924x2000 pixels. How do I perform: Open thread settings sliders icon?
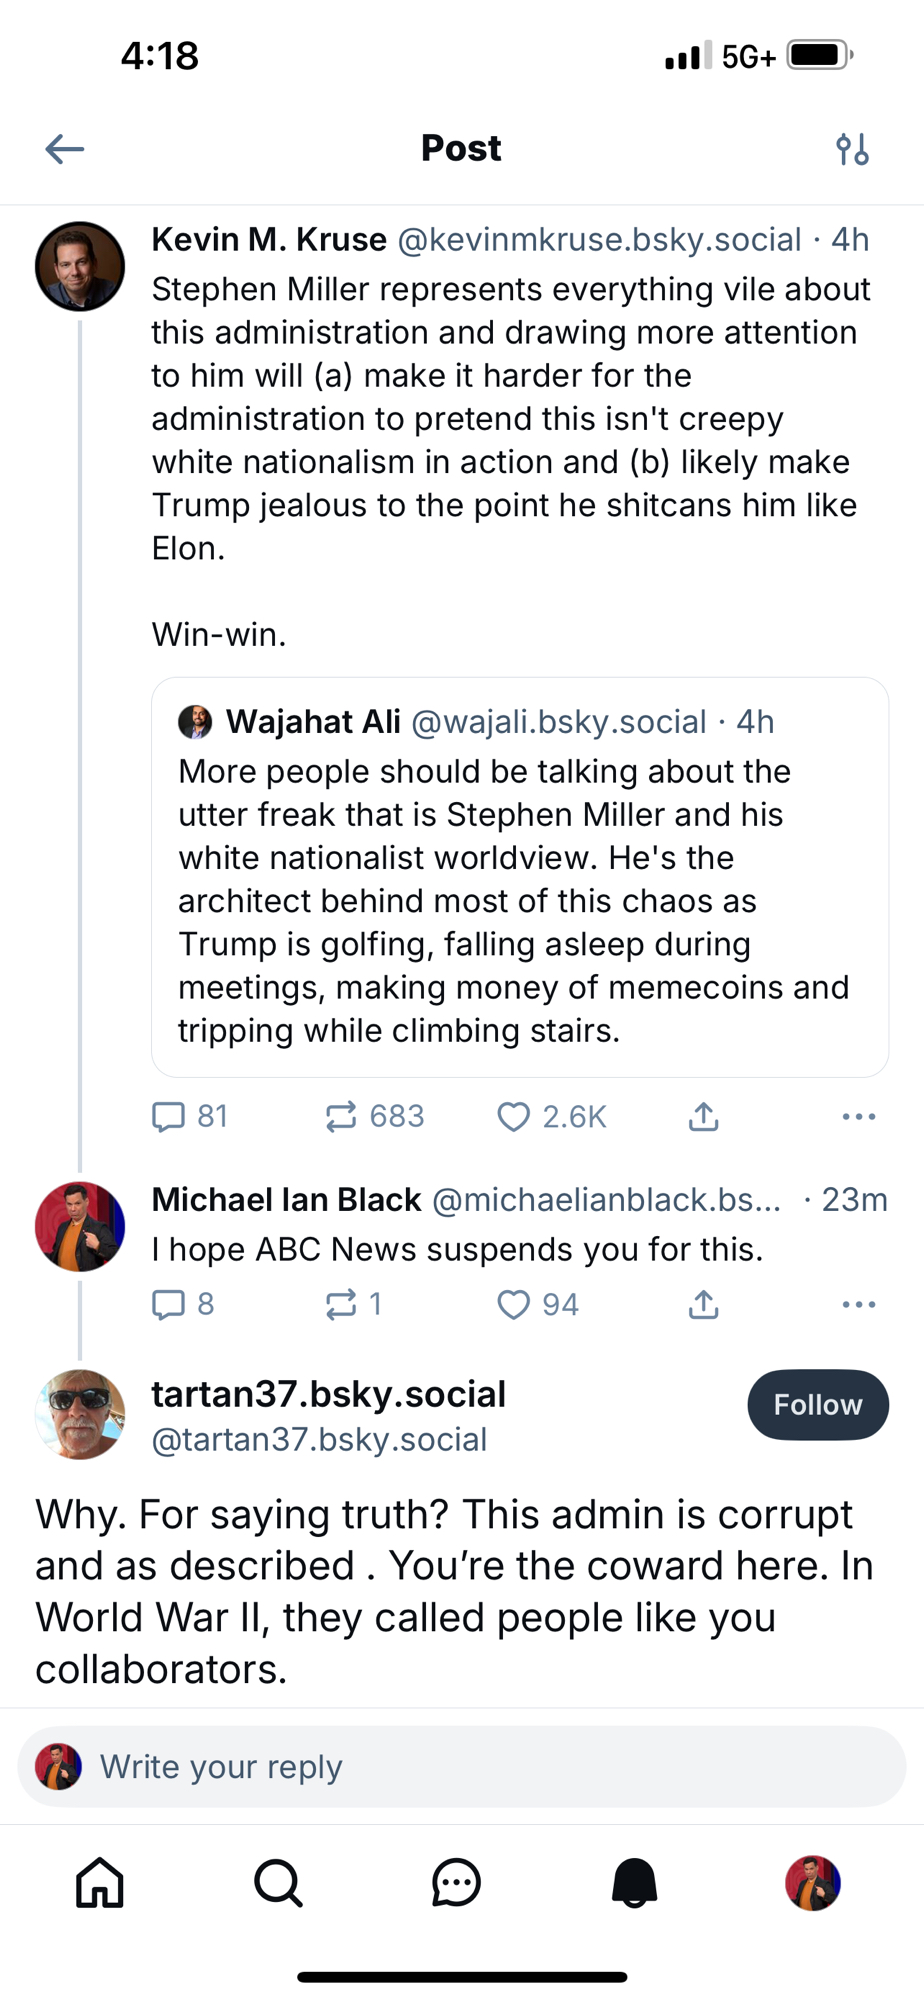(x=852, y=149)
